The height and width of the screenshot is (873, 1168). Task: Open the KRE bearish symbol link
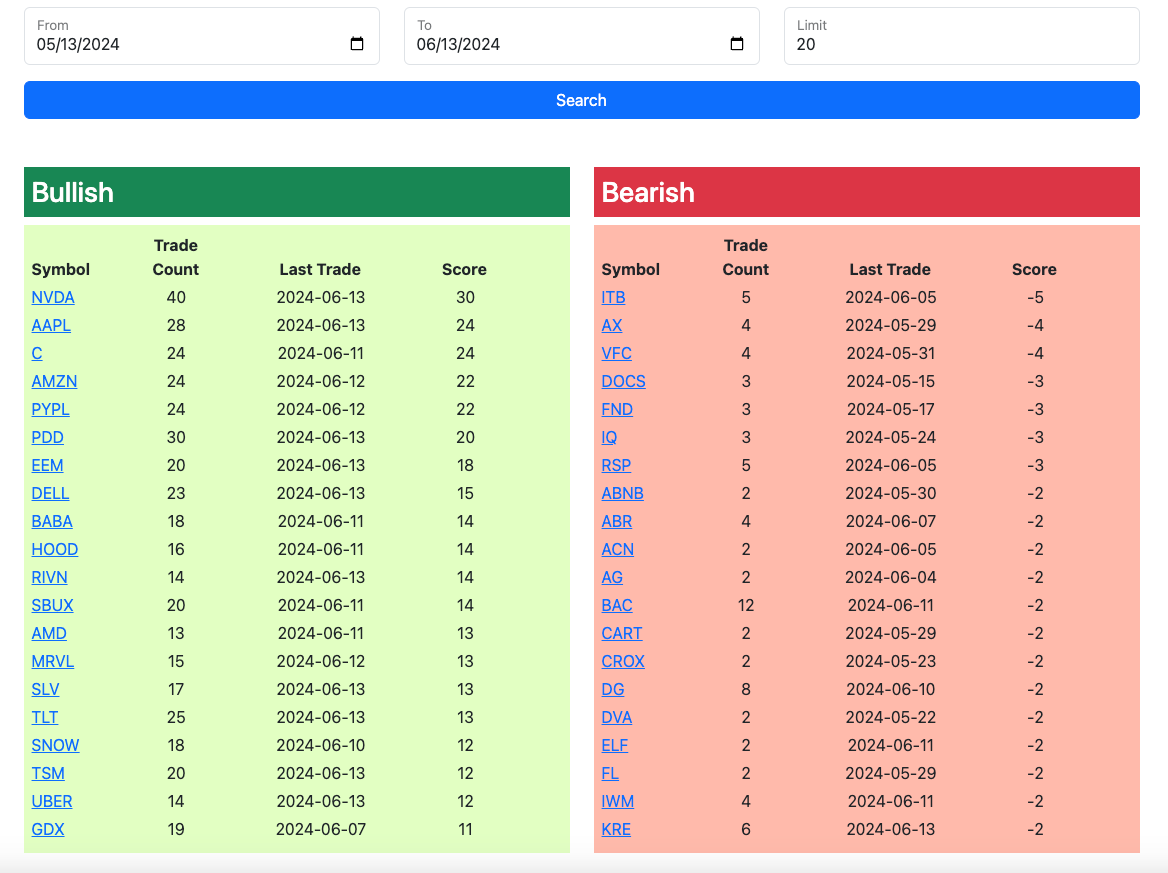pyautogui.click(x=616, y=829)
